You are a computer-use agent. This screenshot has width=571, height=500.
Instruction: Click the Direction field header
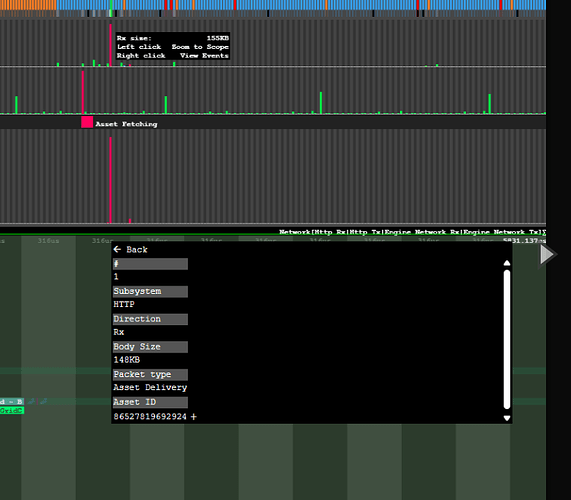coord(150,319)
